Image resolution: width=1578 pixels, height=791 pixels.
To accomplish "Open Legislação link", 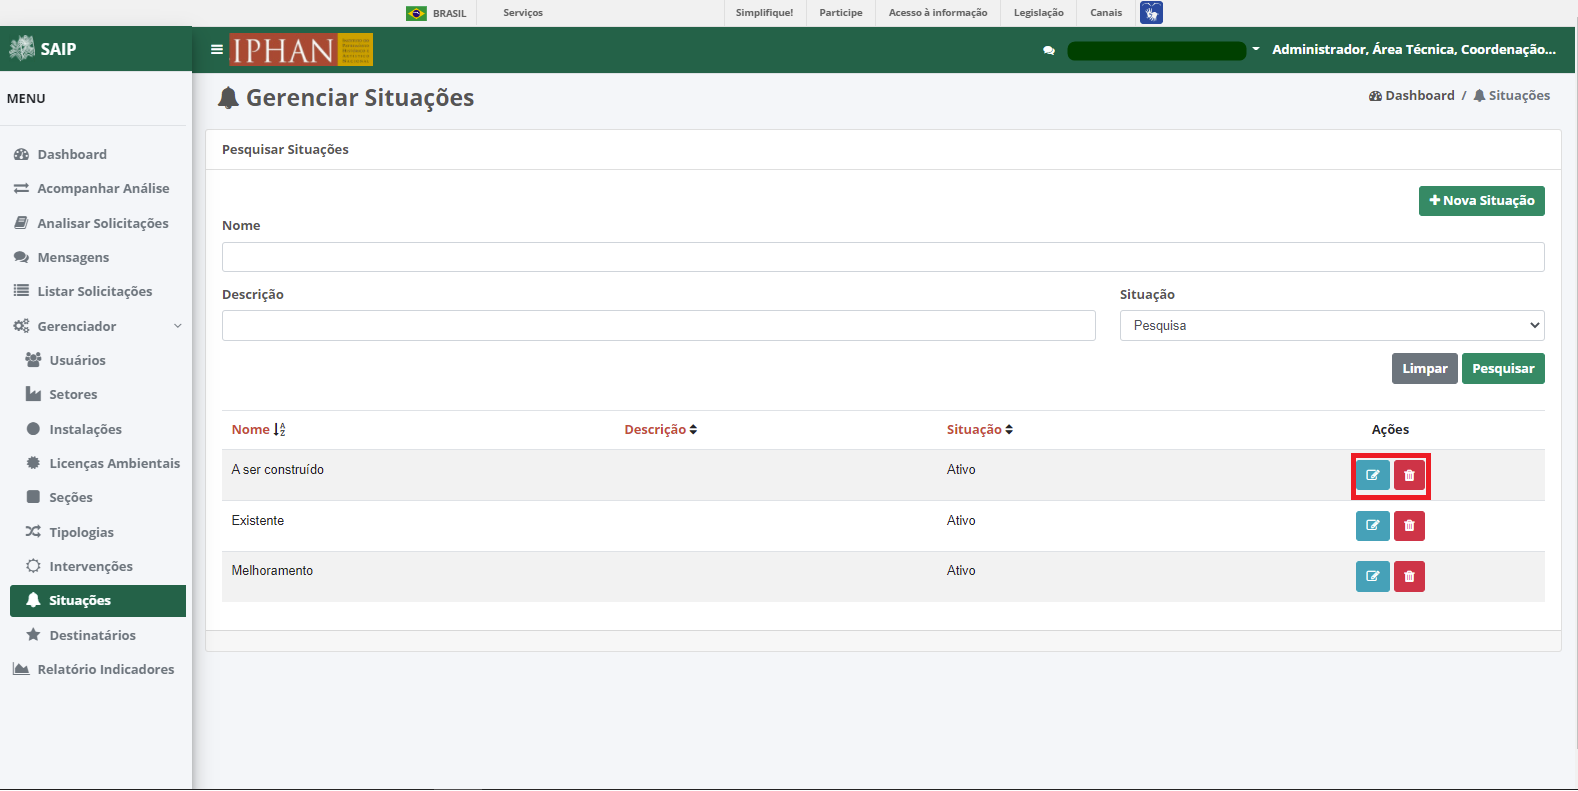I will point(1039,13).
